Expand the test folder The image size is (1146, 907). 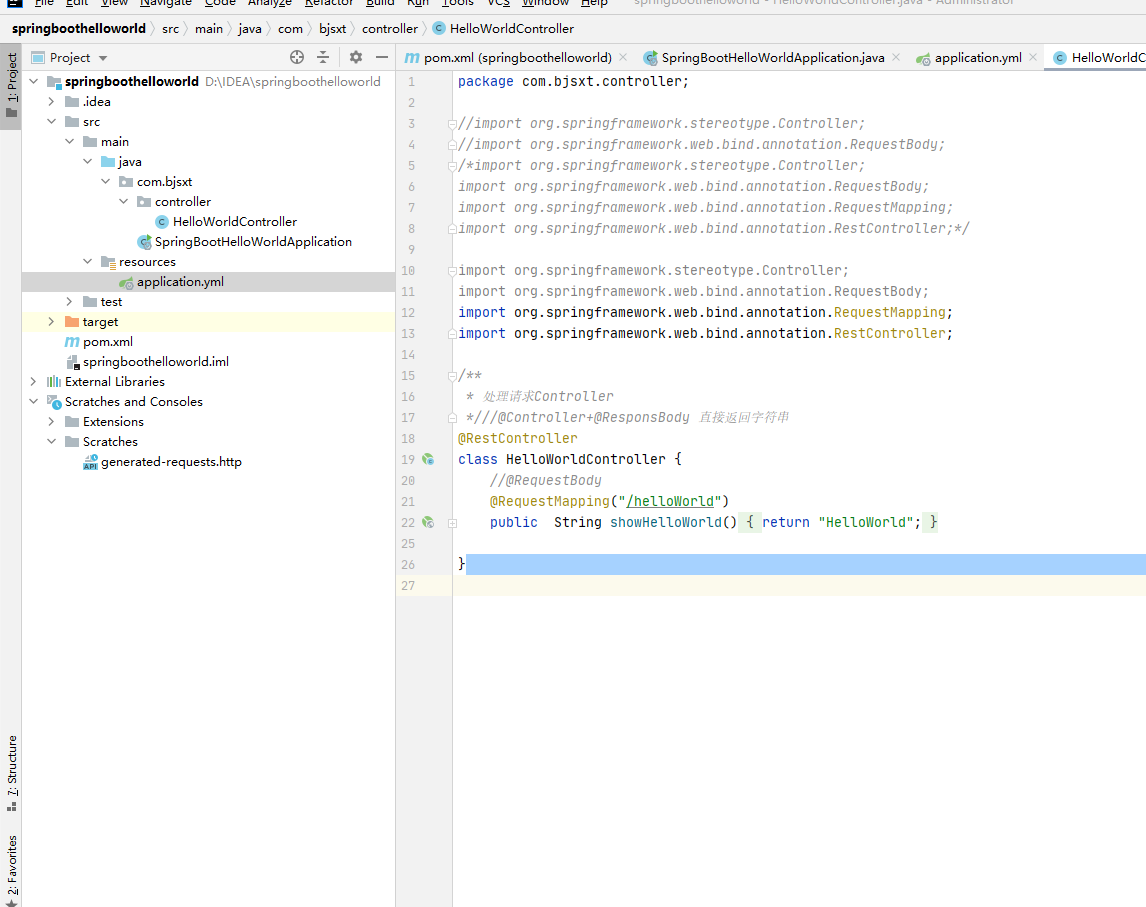[69, 301]
